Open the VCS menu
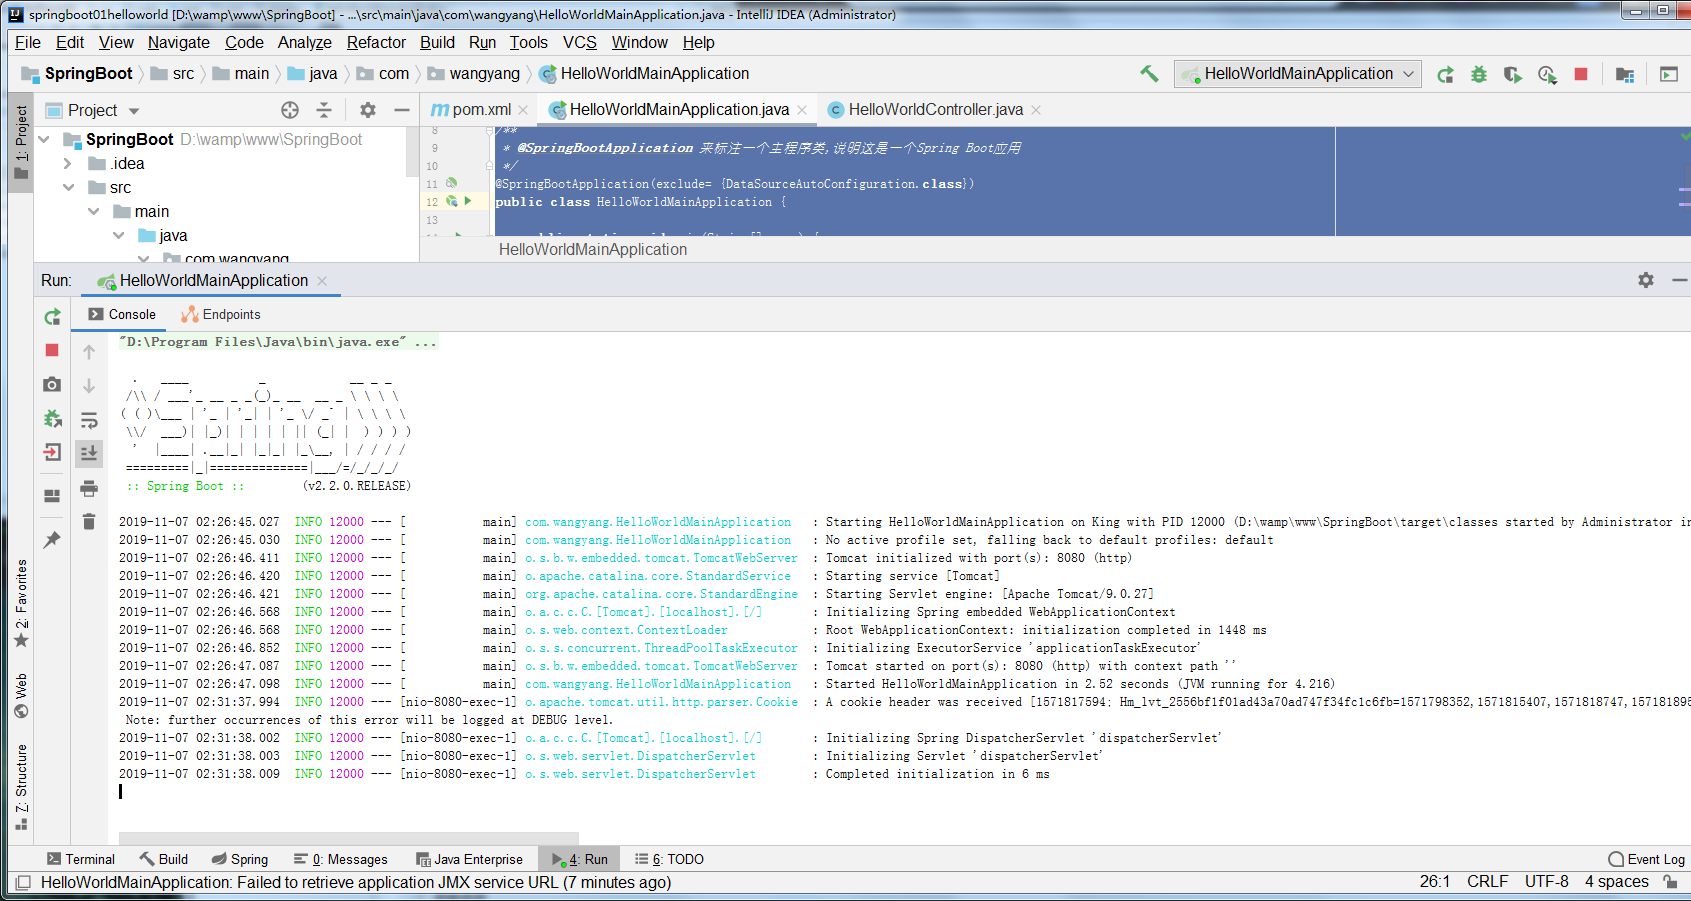The width and height of the screenshot is (1691, 901). (580, 42)
